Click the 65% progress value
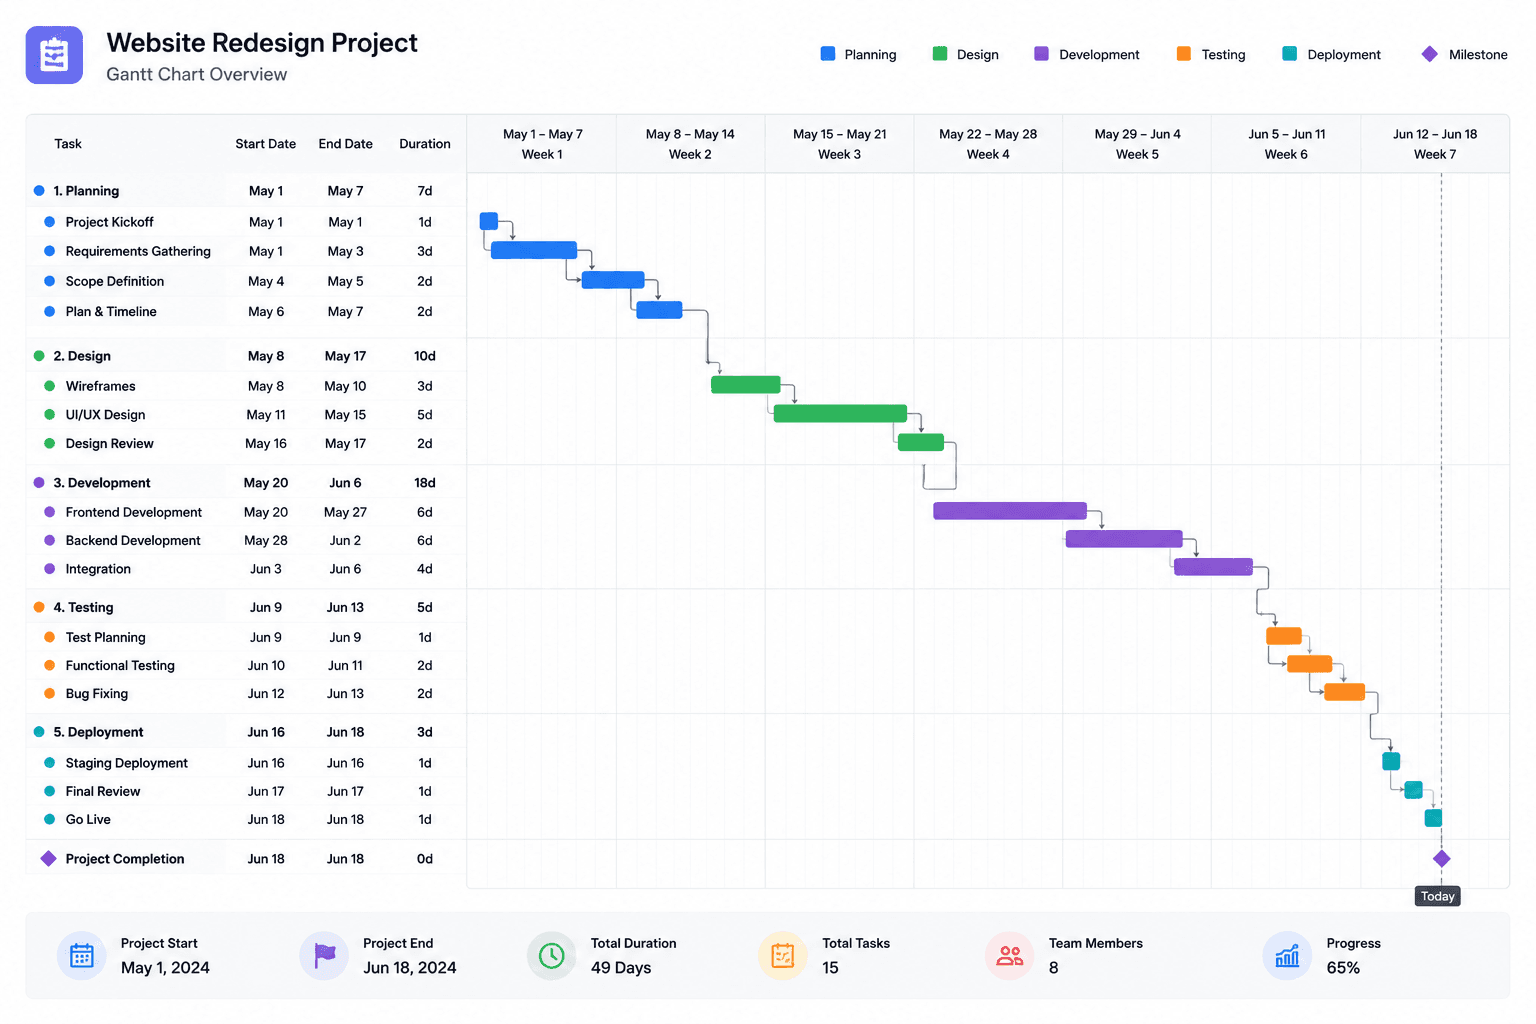Viewport: 1536px width, 1024px height. tap(1343, 968)
